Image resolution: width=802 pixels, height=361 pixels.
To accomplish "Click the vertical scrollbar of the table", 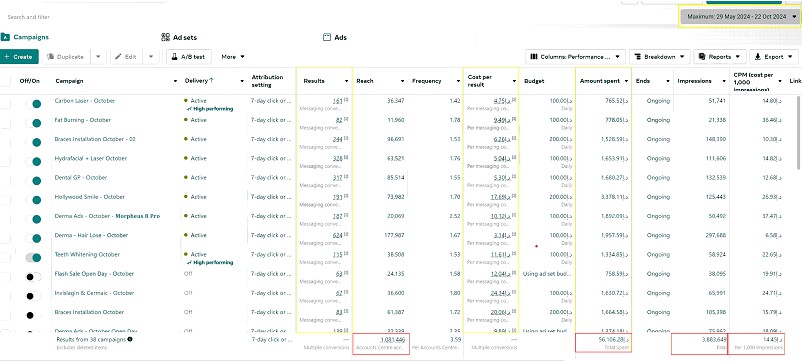I will [799, 133].
